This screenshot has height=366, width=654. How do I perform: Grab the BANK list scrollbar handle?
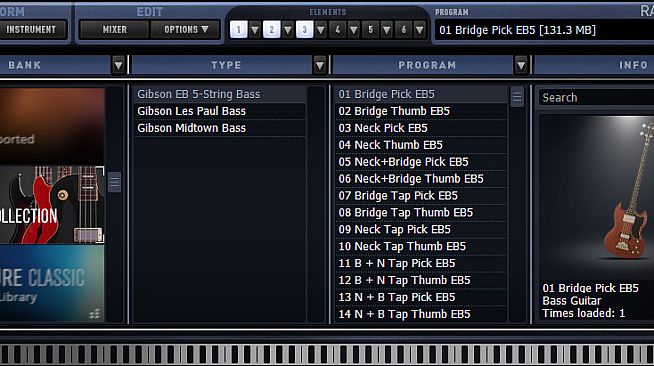(114, 182)
